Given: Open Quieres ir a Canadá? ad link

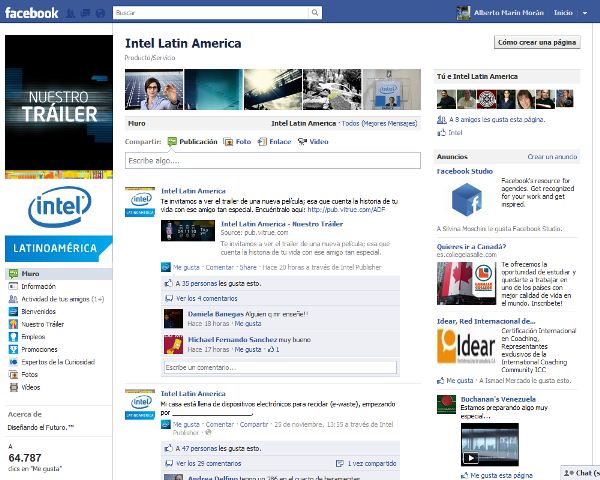Looking at the screenshot, I should point(471,247).
